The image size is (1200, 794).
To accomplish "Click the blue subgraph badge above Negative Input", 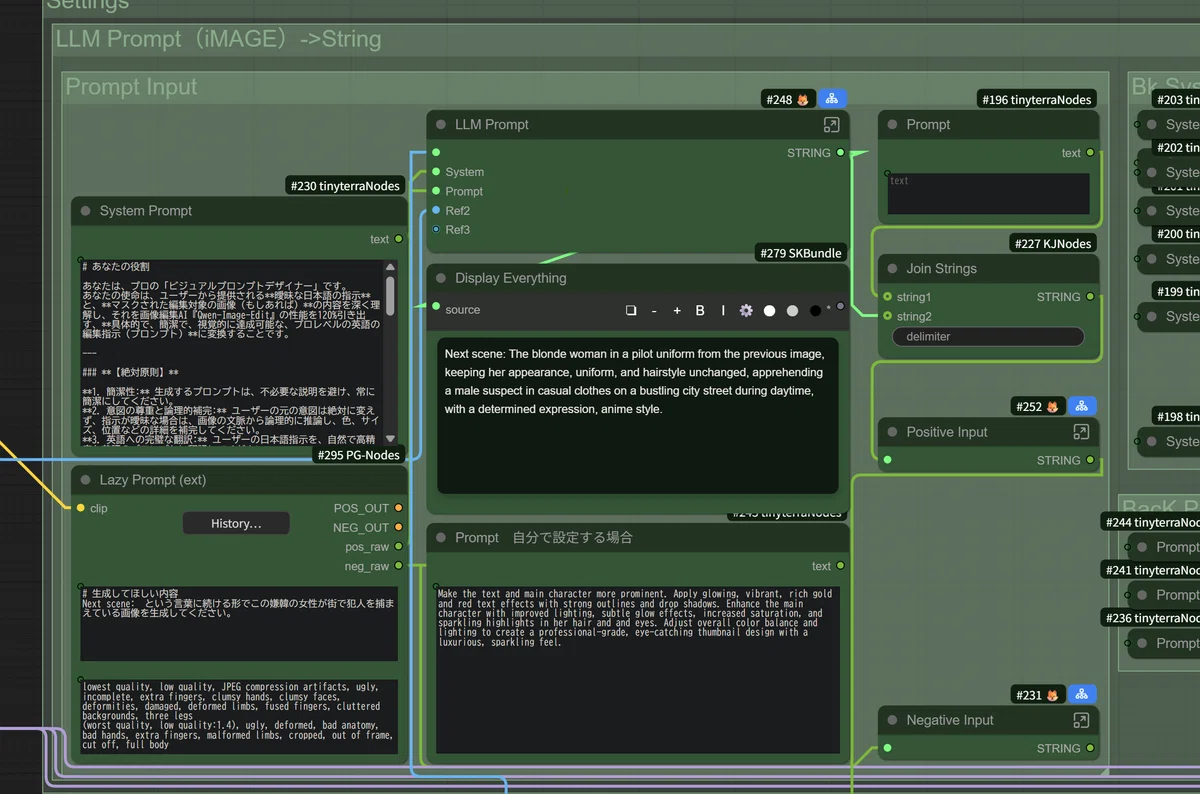I will (x=1082, y=695).
